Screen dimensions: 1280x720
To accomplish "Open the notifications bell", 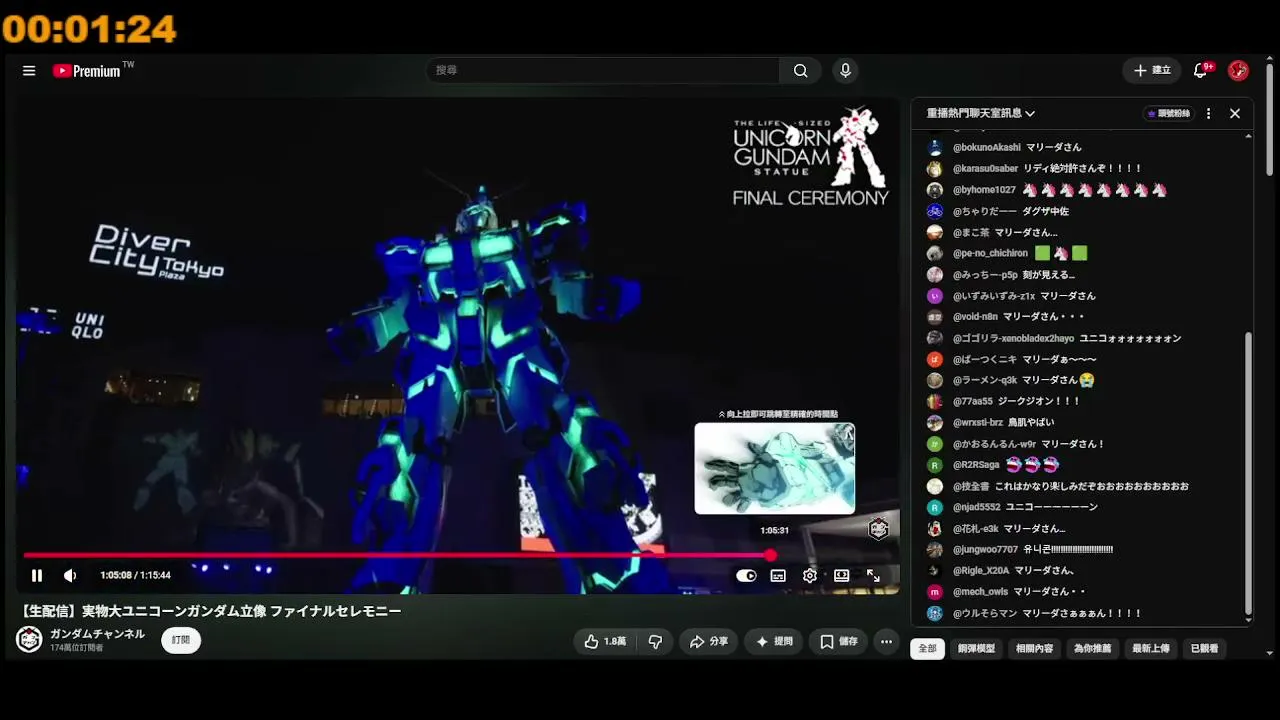I will point(1201,71).
